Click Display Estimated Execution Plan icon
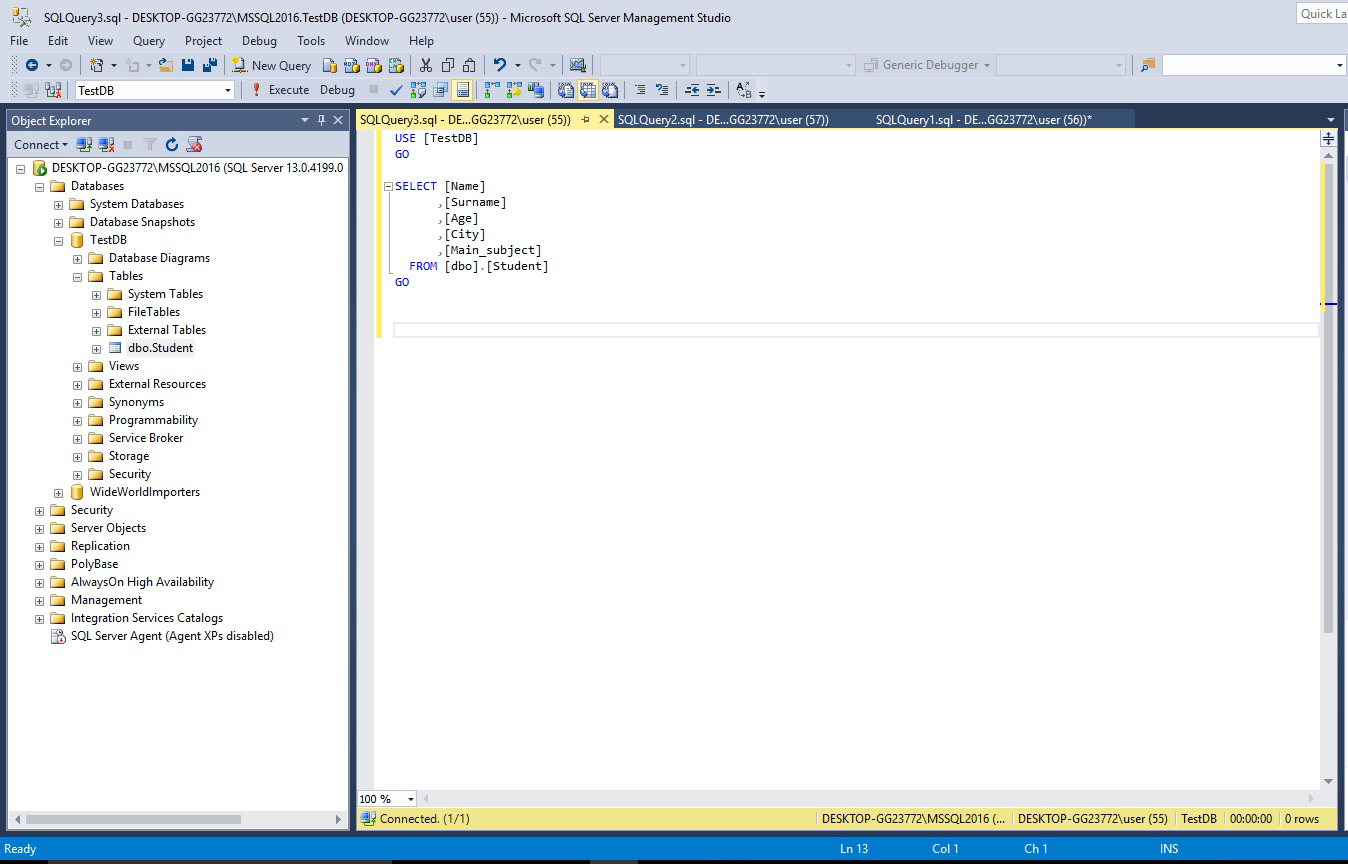 [x=418, y=90]
